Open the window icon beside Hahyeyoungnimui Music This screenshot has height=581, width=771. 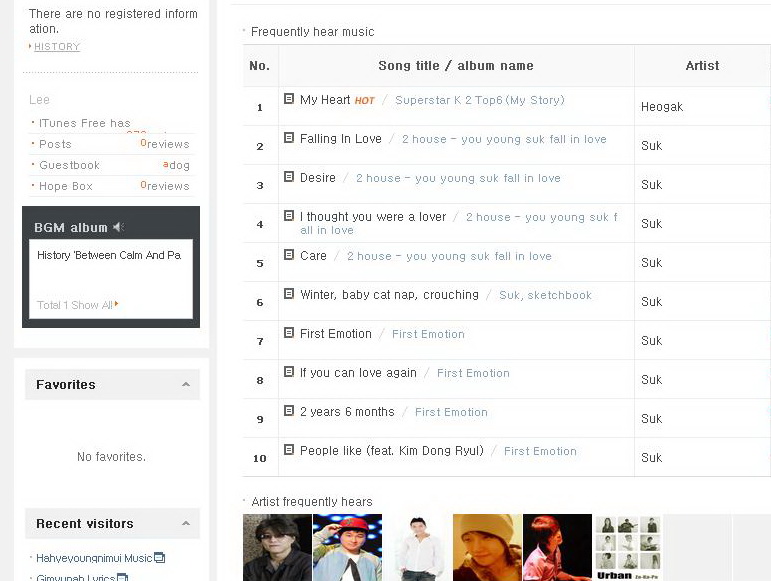(159, 558)
